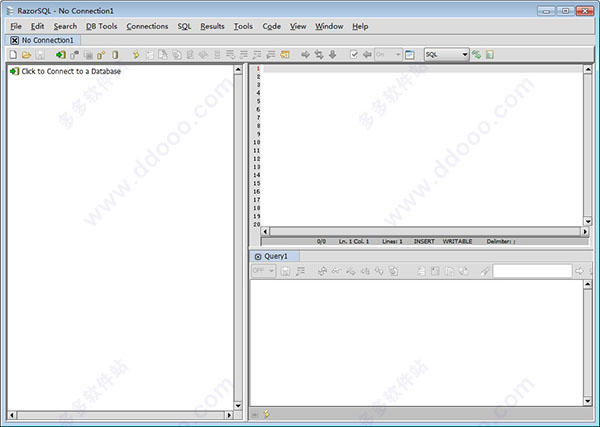Click the 'Ln. 1 Col. 1' status text
600x427 pixels.
(x=354, y=241)
